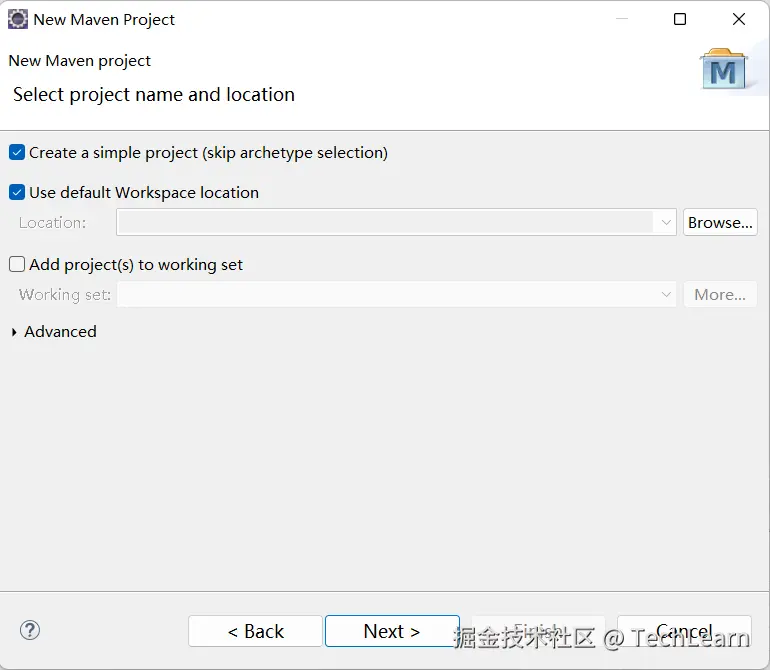Go to the previous page with Back
The height and width of the screenshot is (670, 770).
pyautogui.click(x=255, y=631)
